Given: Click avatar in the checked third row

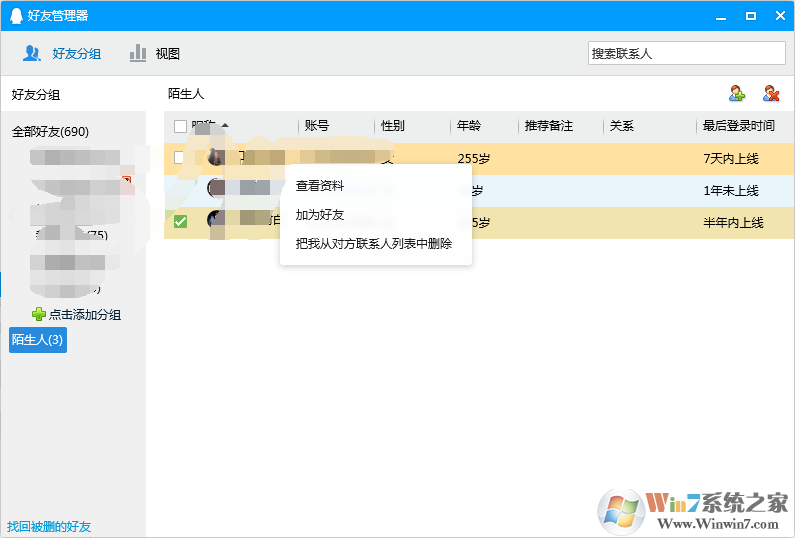Looking at the screenshot, I should coord(216,221).
